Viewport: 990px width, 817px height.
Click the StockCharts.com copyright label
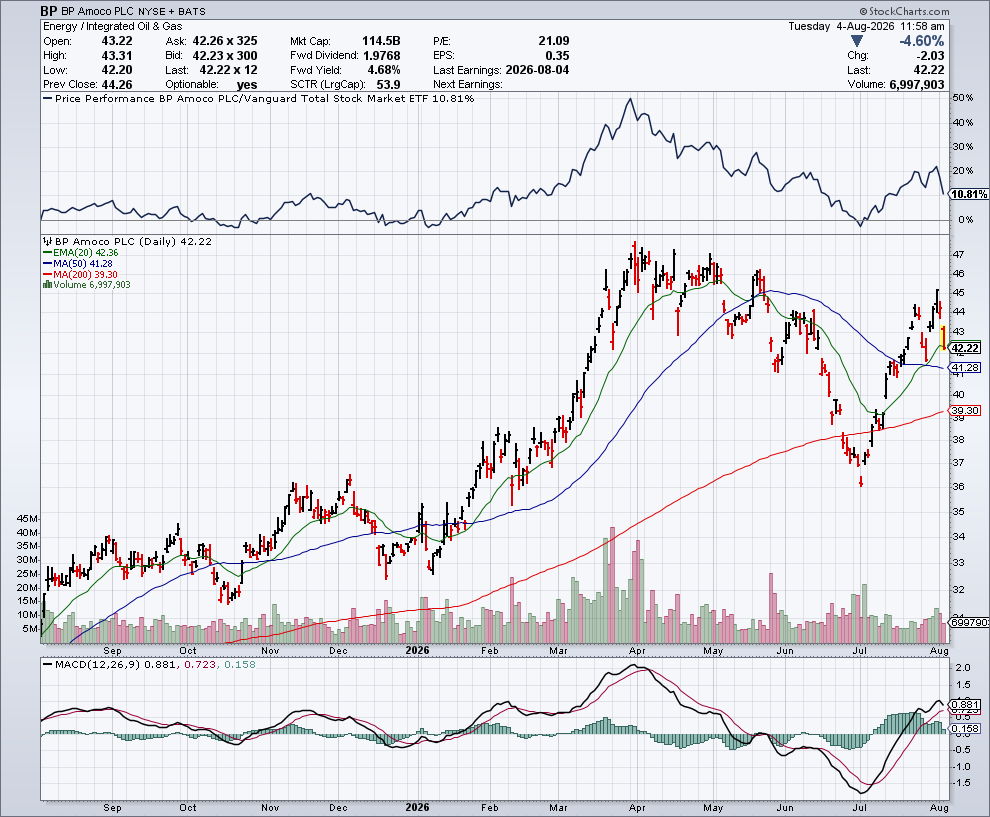[904, 11]
